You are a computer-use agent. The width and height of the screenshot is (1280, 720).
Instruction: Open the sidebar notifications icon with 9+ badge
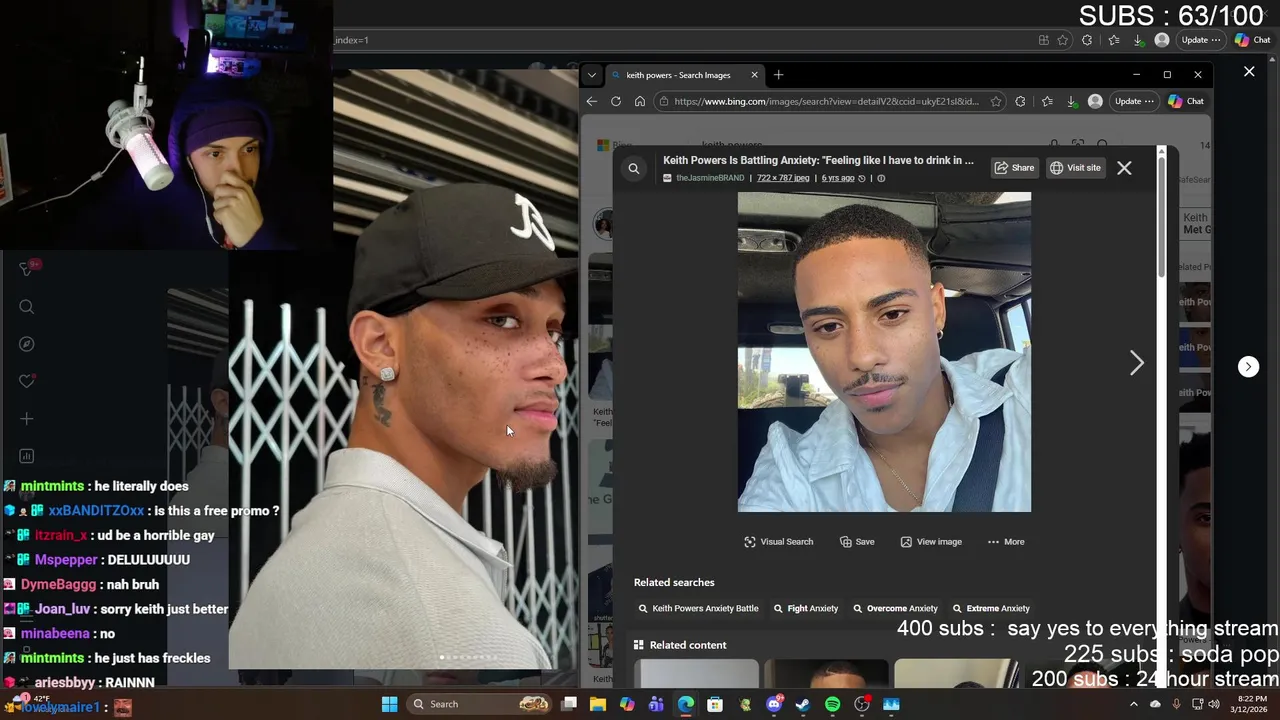27,268
